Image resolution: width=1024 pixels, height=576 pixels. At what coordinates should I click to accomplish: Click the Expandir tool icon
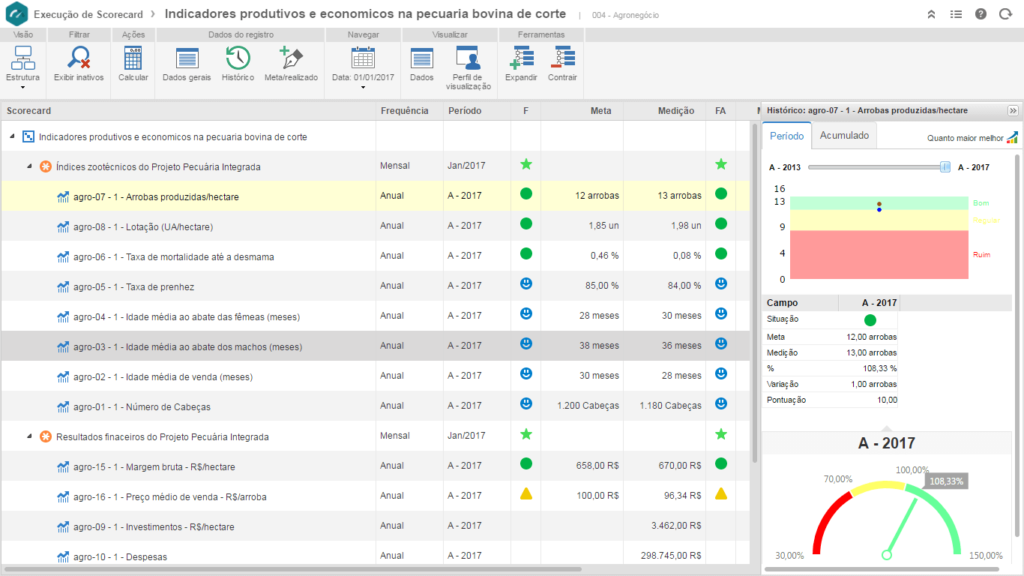point(521,62)
